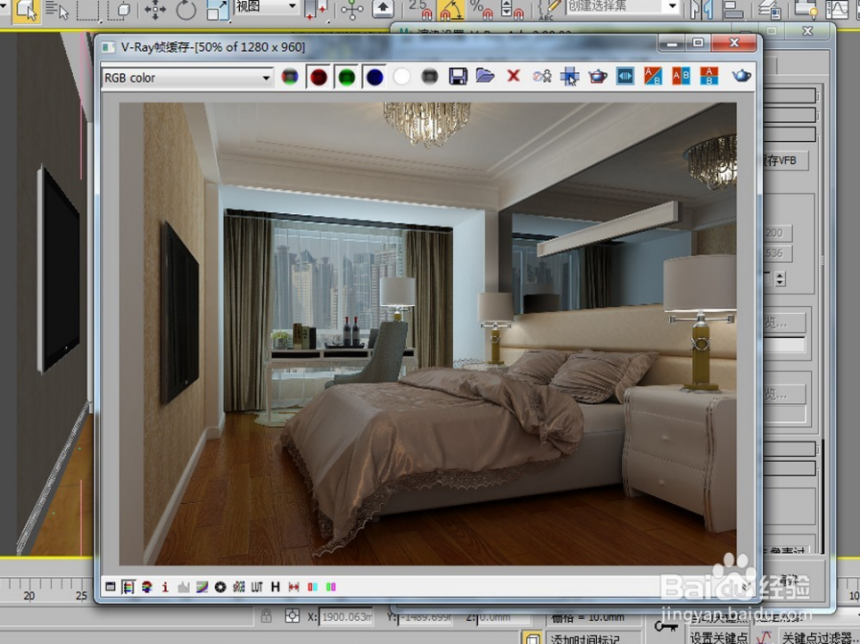Switch to monochromatic mode gray circle

(429, 77)
